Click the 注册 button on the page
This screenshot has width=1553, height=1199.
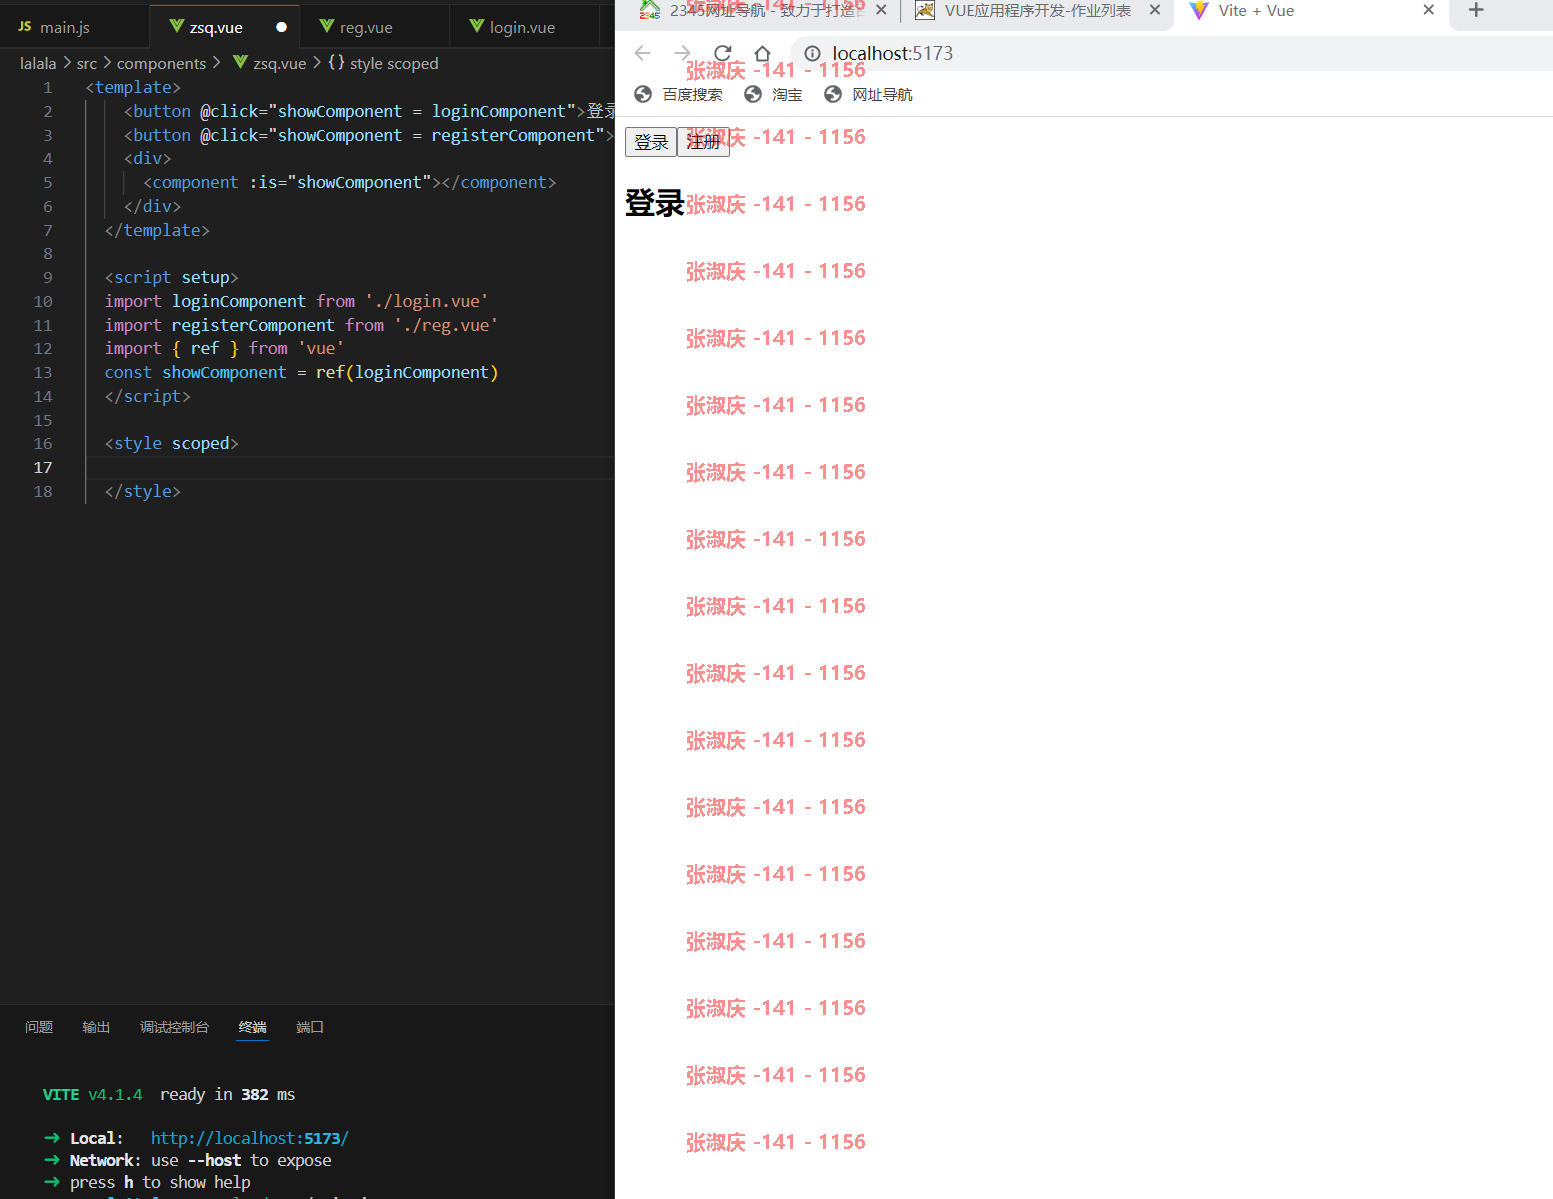703,142
